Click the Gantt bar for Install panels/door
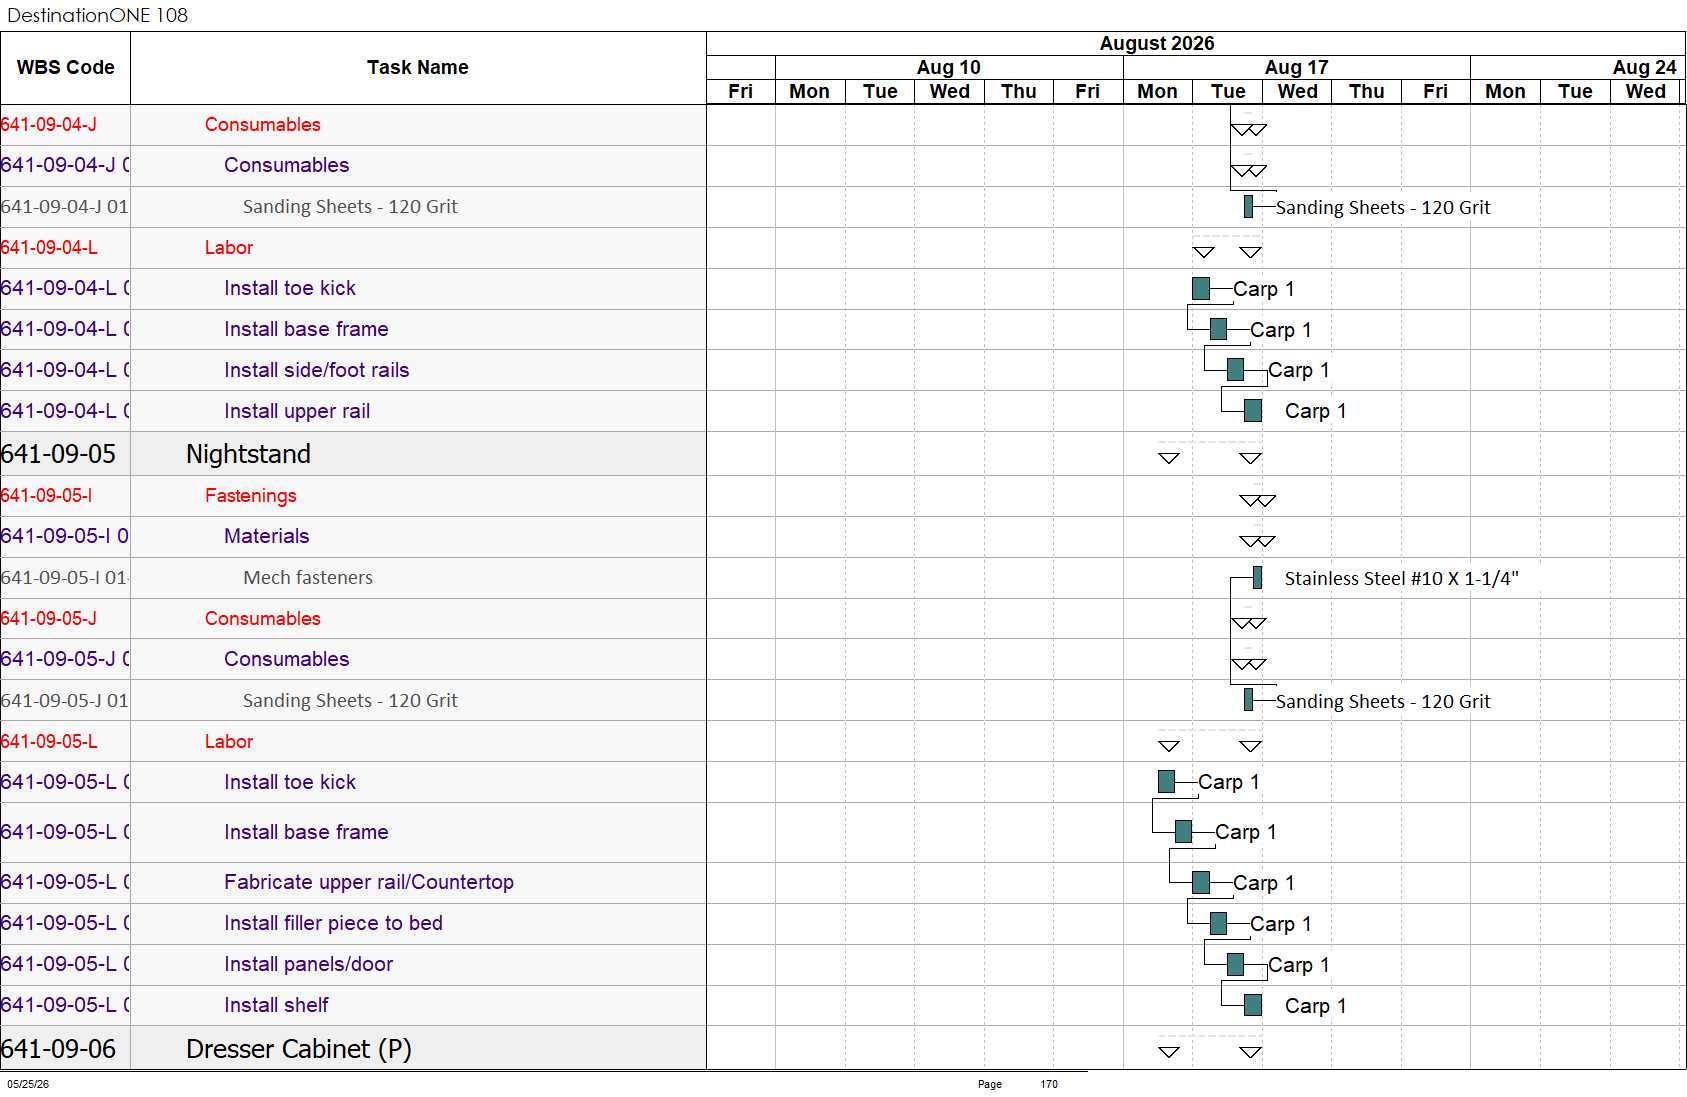 [x=1236, y=964]
